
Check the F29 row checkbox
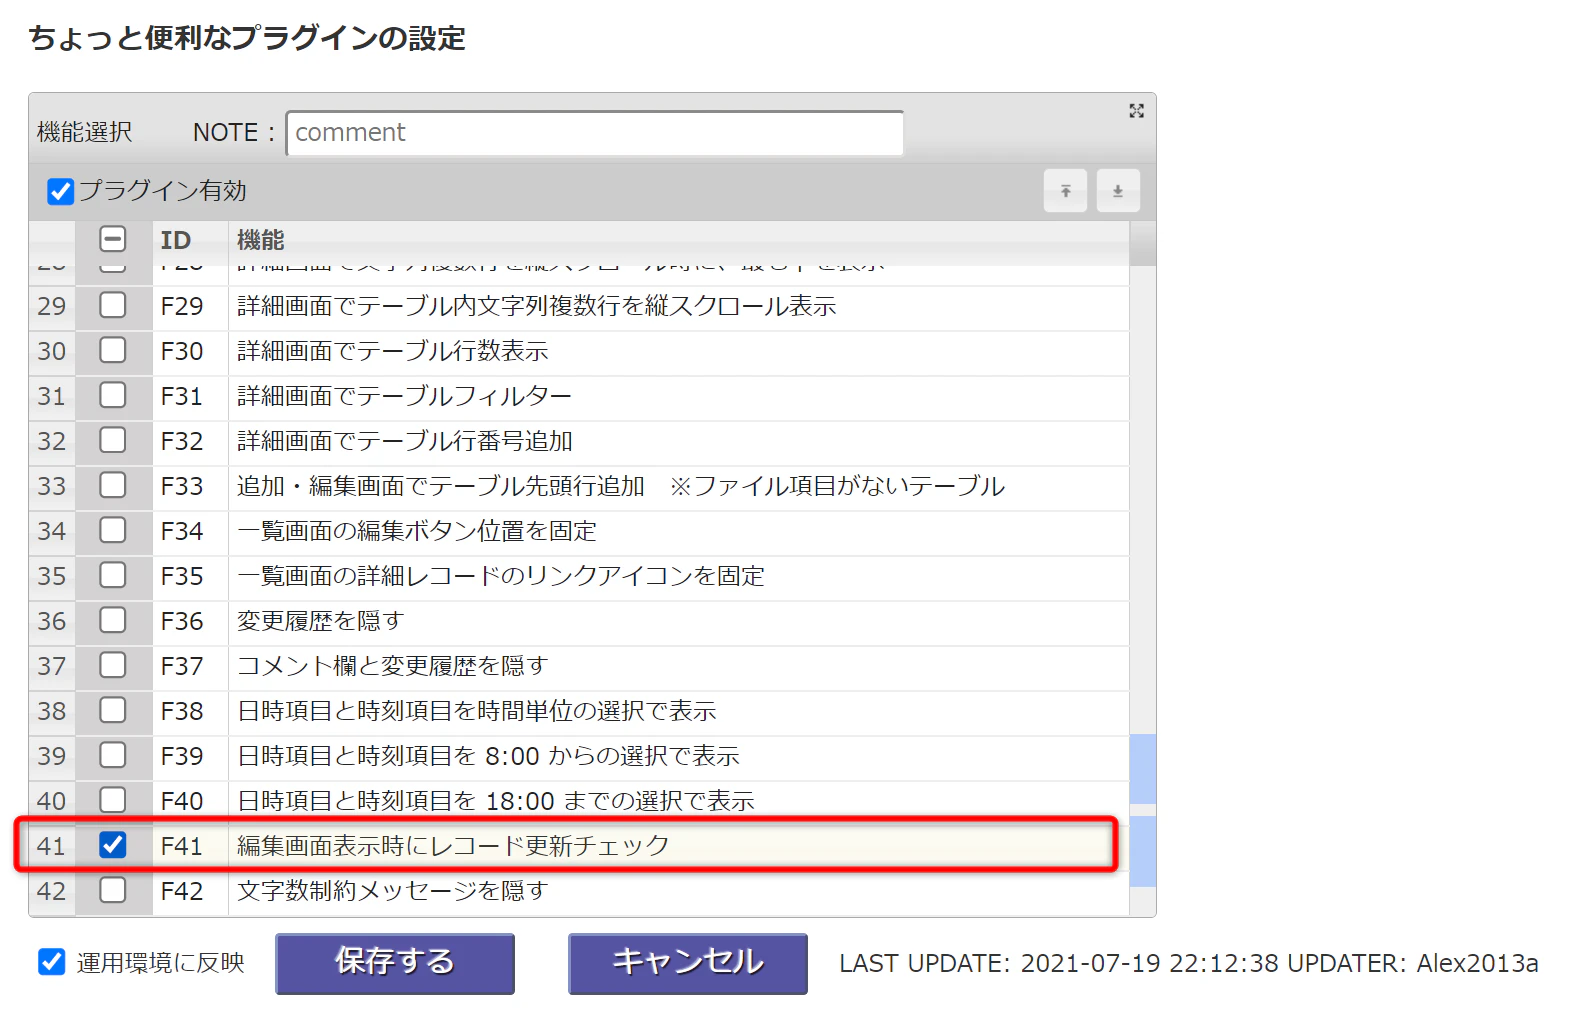113,305
